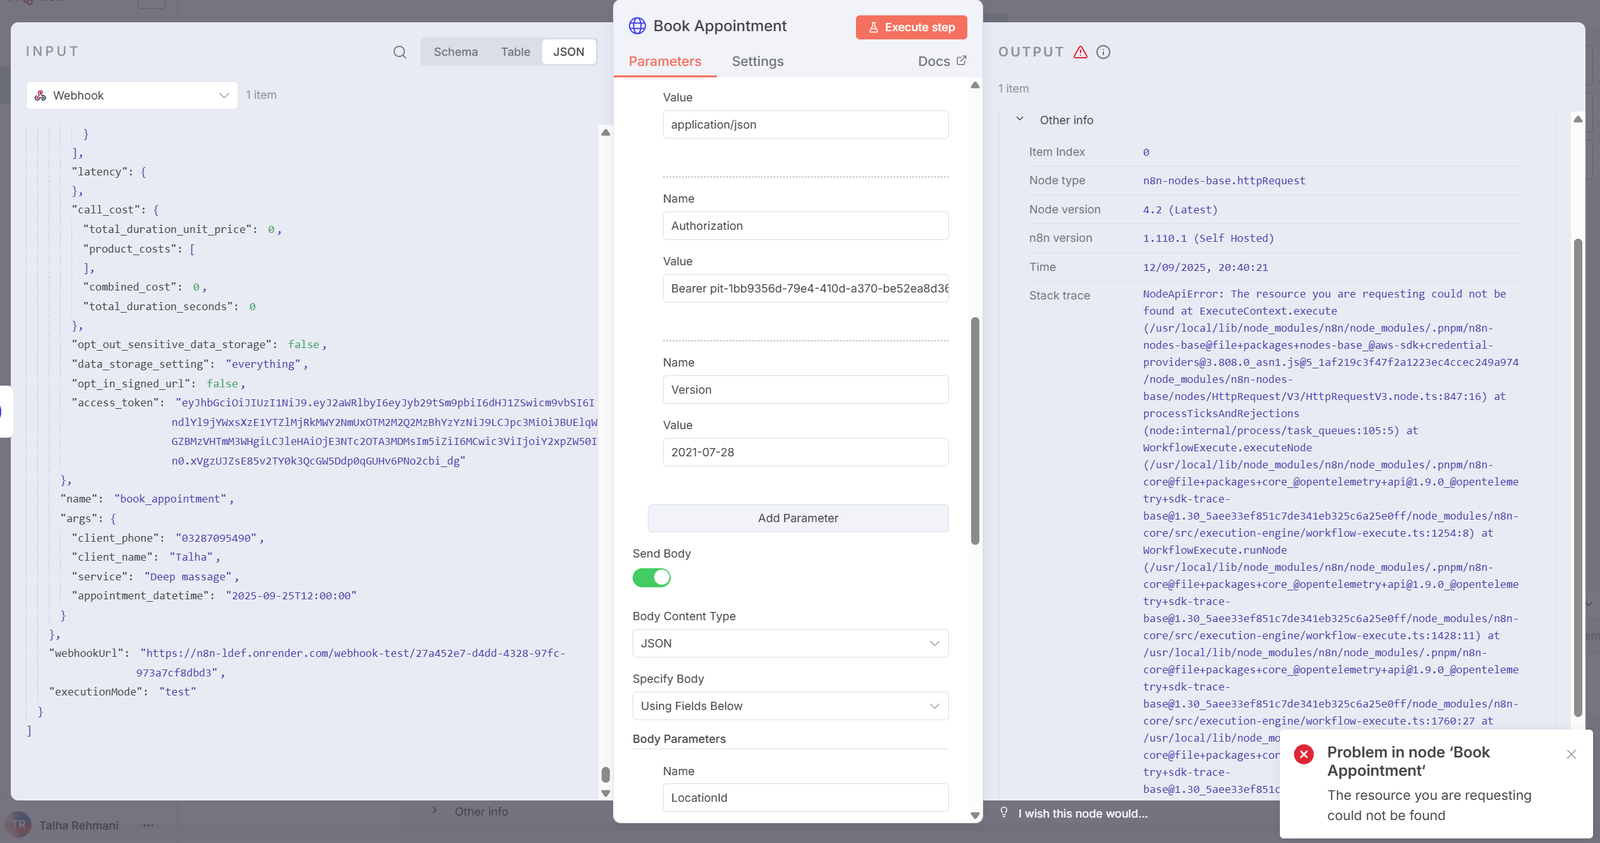
Task: Open the Specify Body dropdown
Action: tap(790, 706)
